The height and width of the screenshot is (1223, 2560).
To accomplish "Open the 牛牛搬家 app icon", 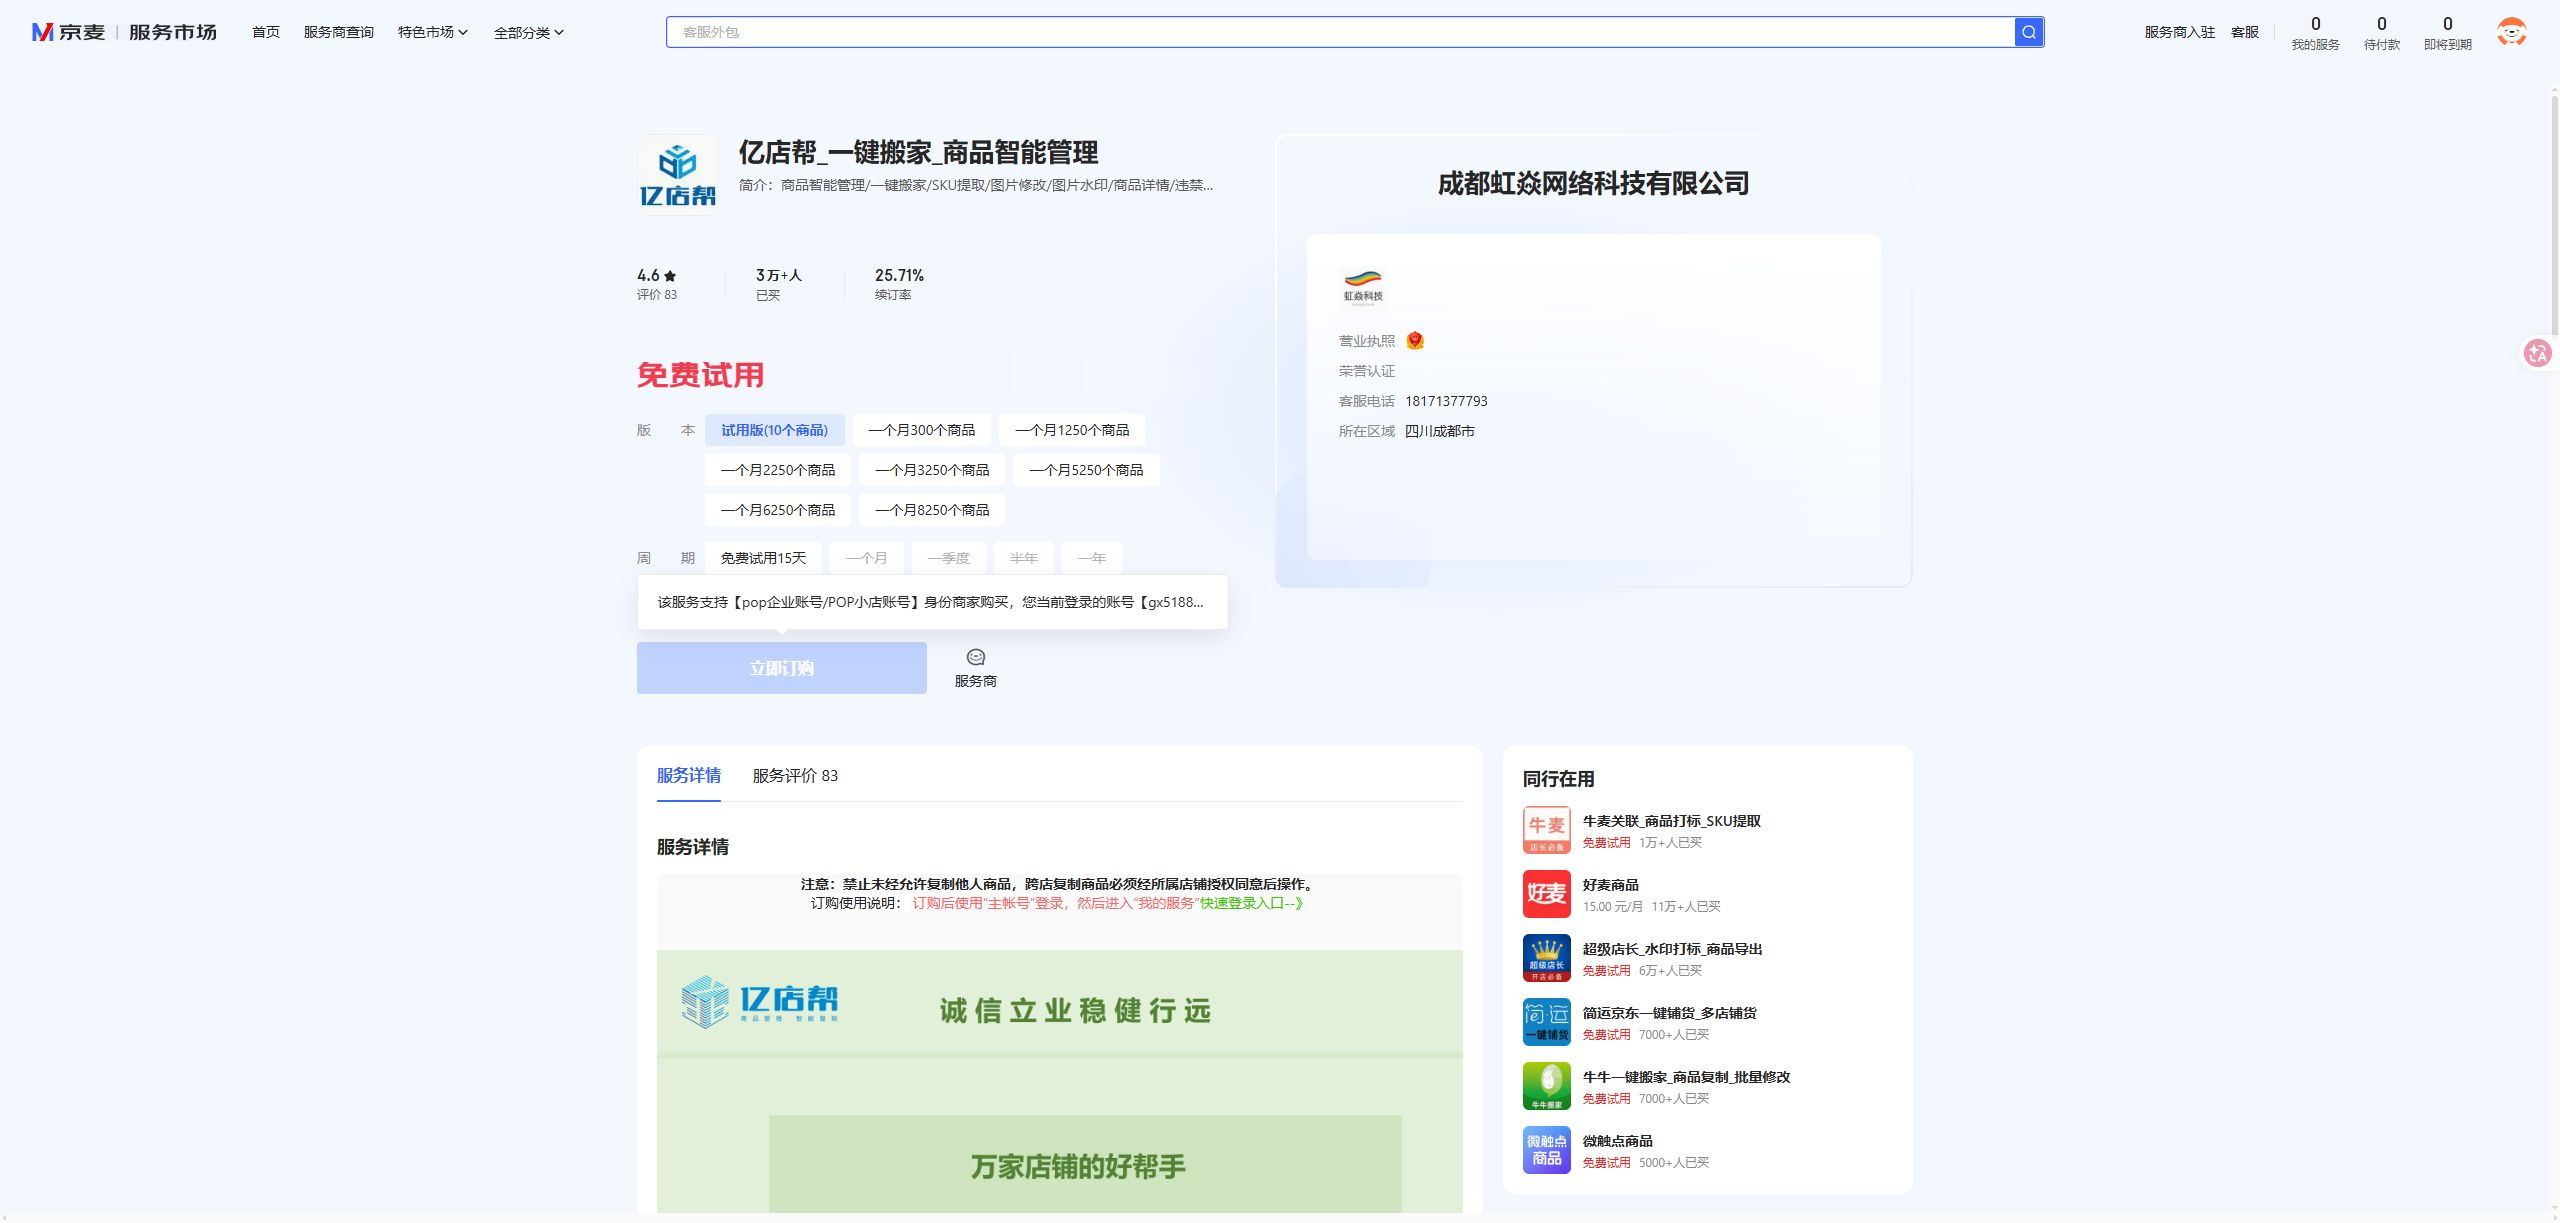I will pos(1546,1086).
